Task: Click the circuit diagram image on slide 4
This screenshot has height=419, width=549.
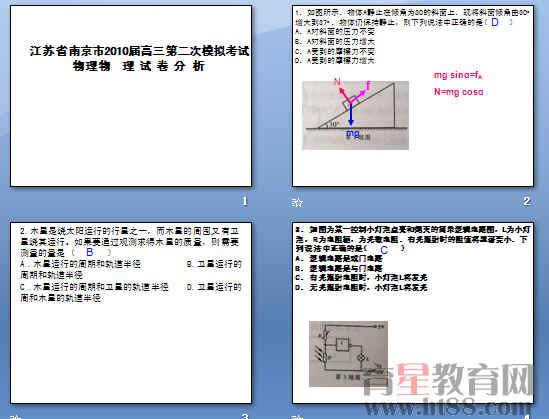Action: [x=348, y=354]
